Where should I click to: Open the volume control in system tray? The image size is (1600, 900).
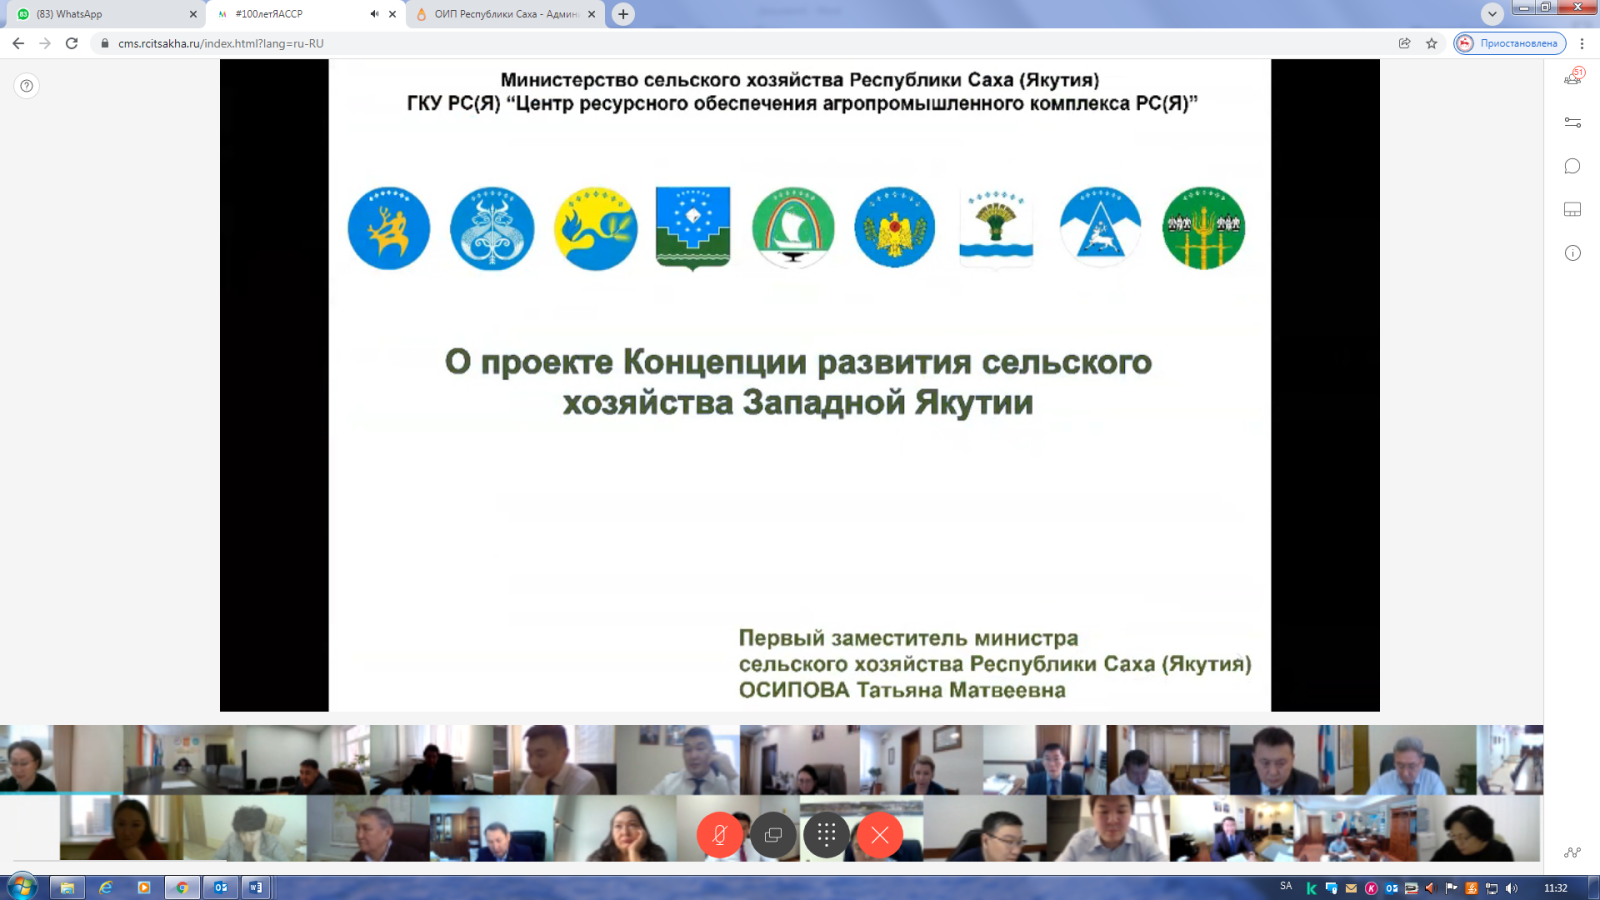coord(1511,888)
